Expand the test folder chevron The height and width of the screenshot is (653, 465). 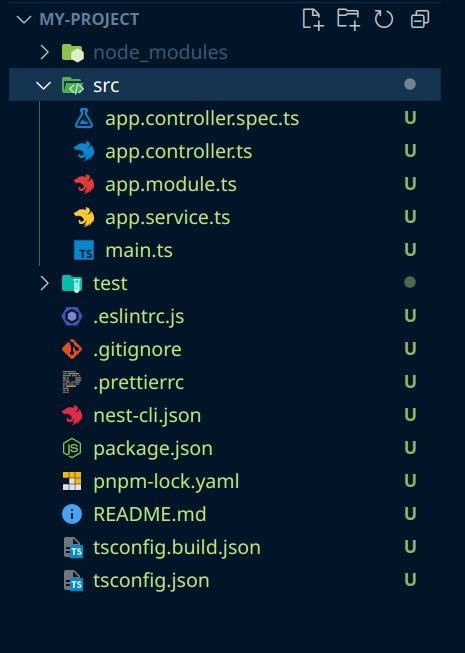point(44,283)
